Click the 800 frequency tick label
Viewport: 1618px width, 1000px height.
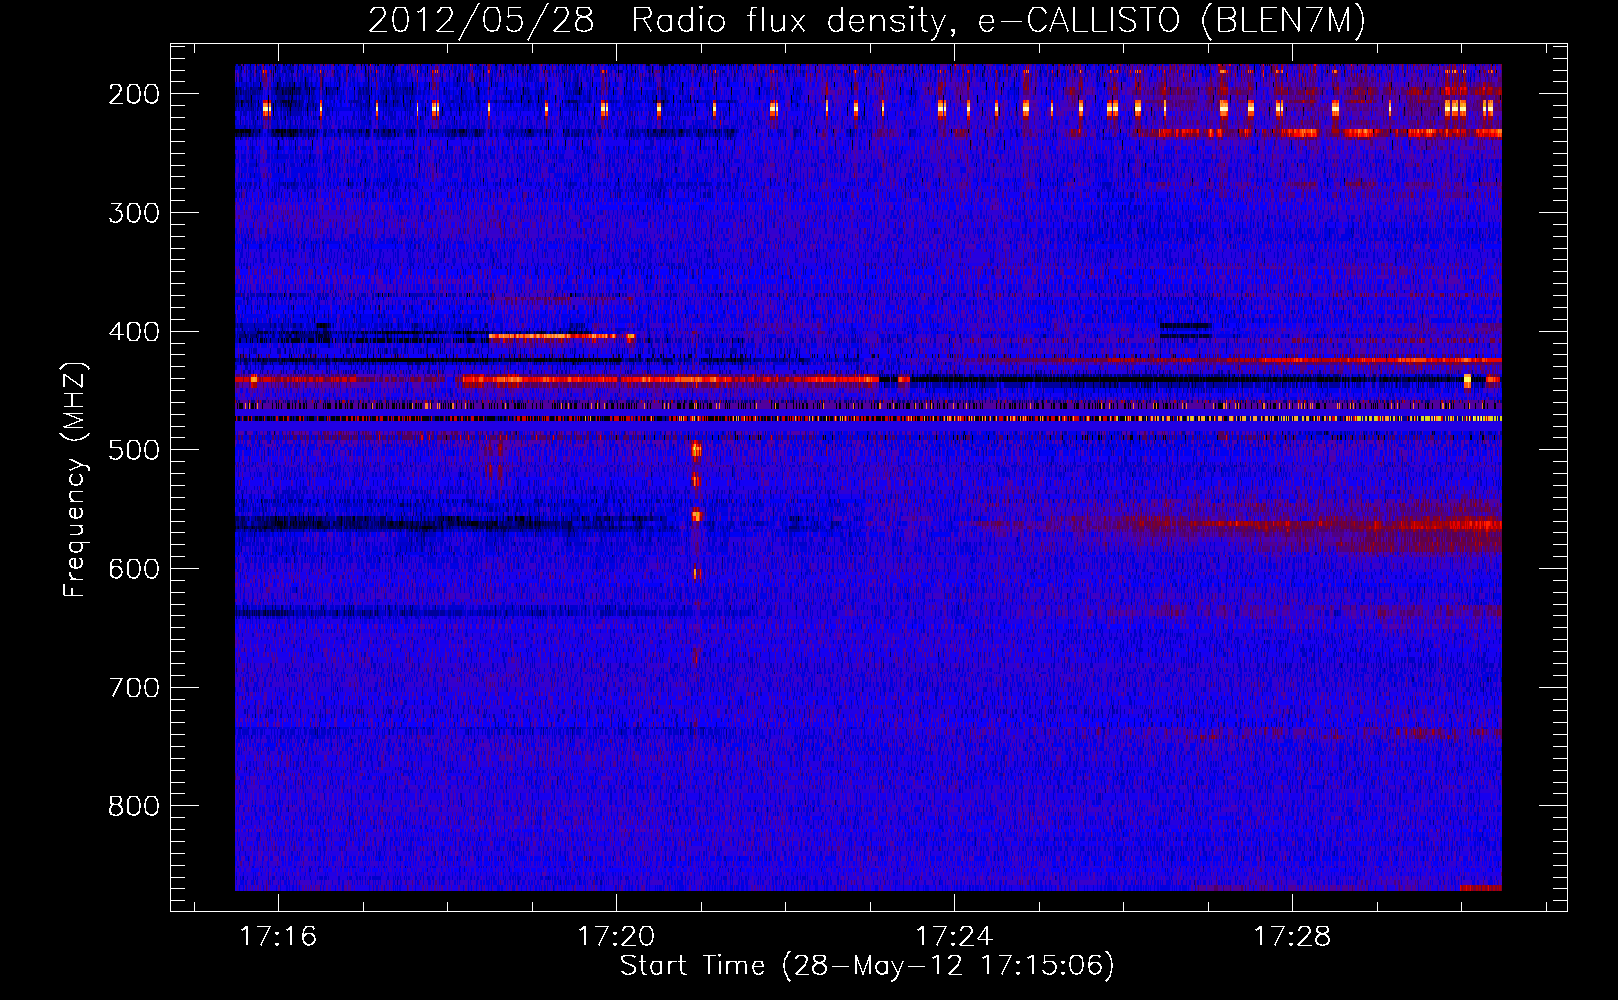tap(134, 806)
